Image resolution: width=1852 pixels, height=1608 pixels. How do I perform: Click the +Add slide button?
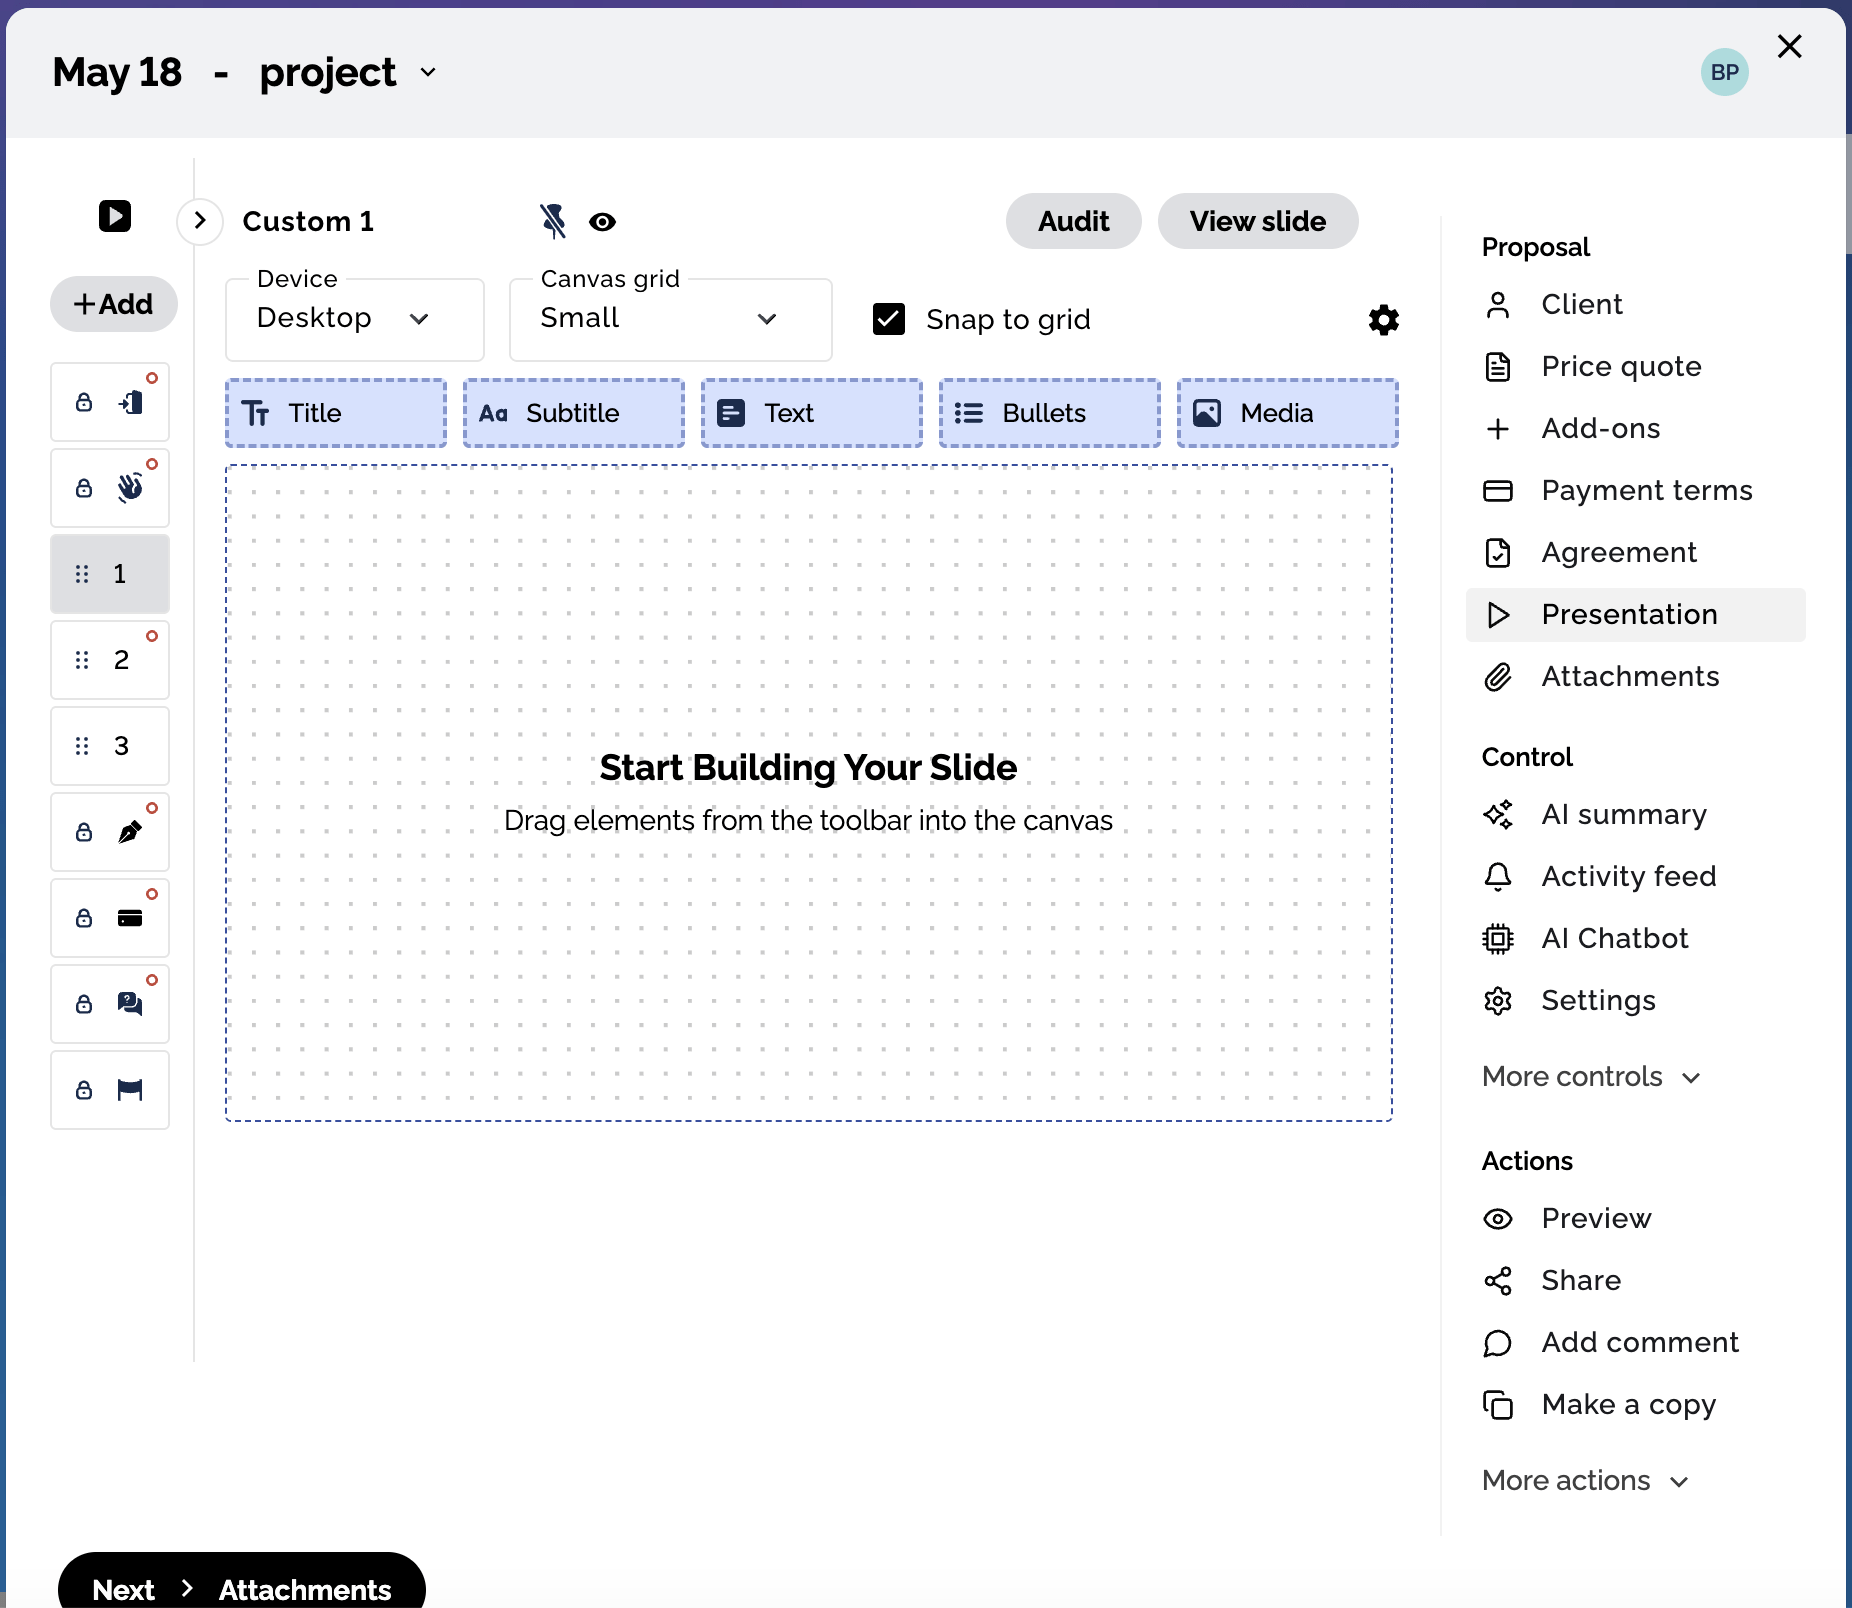114,304
